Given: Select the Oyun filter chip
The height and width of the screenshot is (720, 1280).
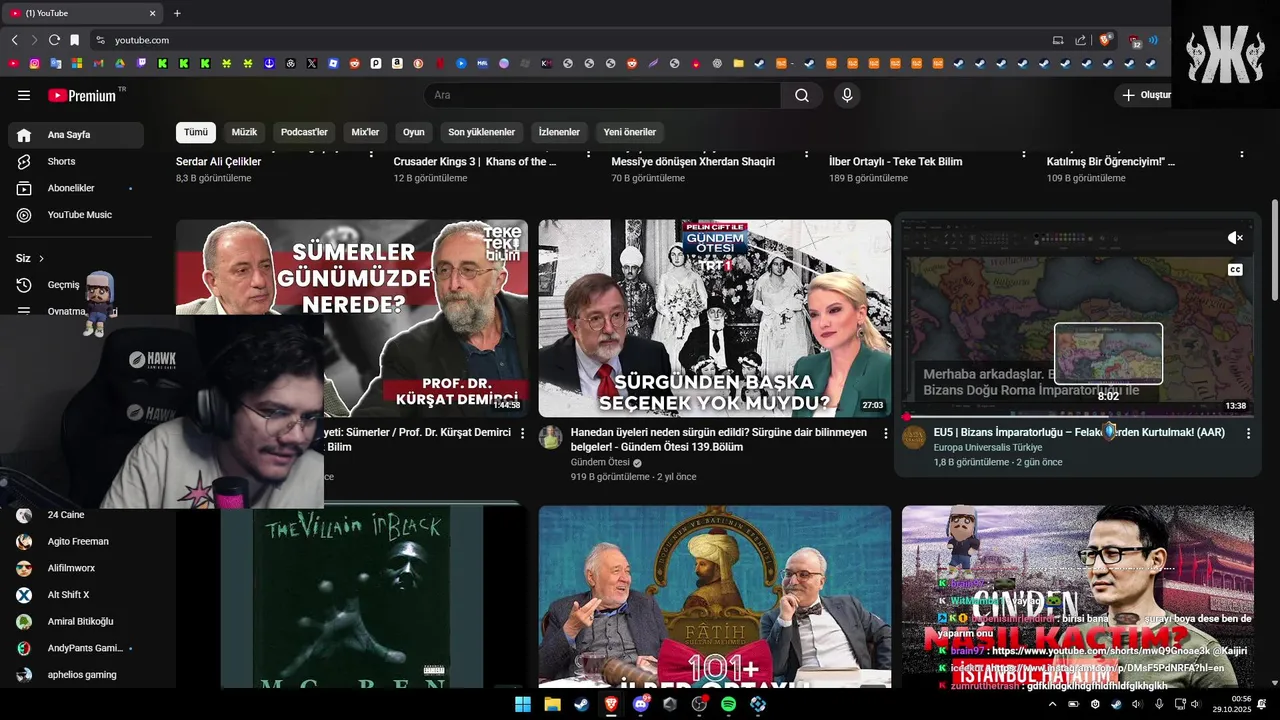Looking at the screenshot, I should coord(414,132).
